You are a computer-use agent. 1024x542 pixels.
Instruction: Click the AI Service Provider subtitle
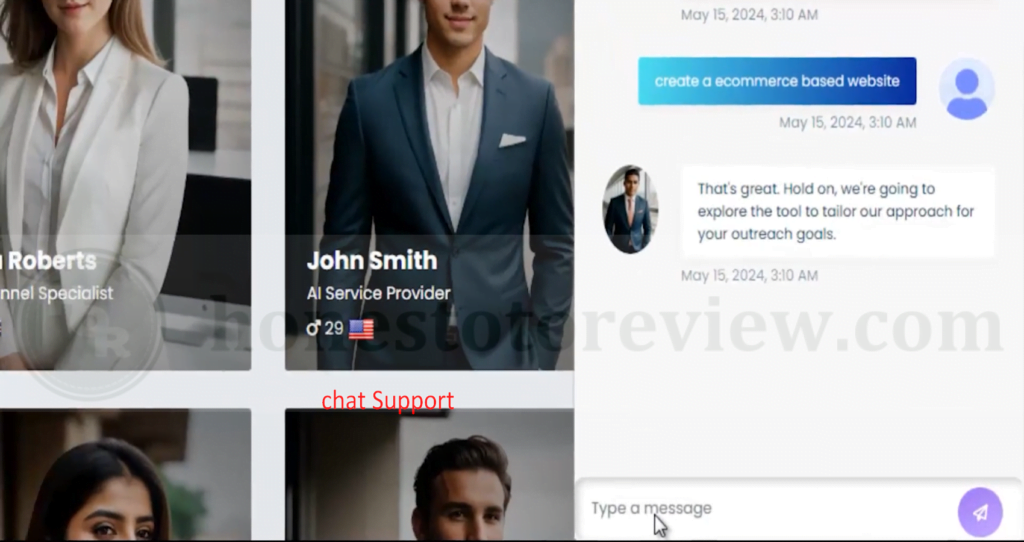pyautogui.click(x=379, y=293)
